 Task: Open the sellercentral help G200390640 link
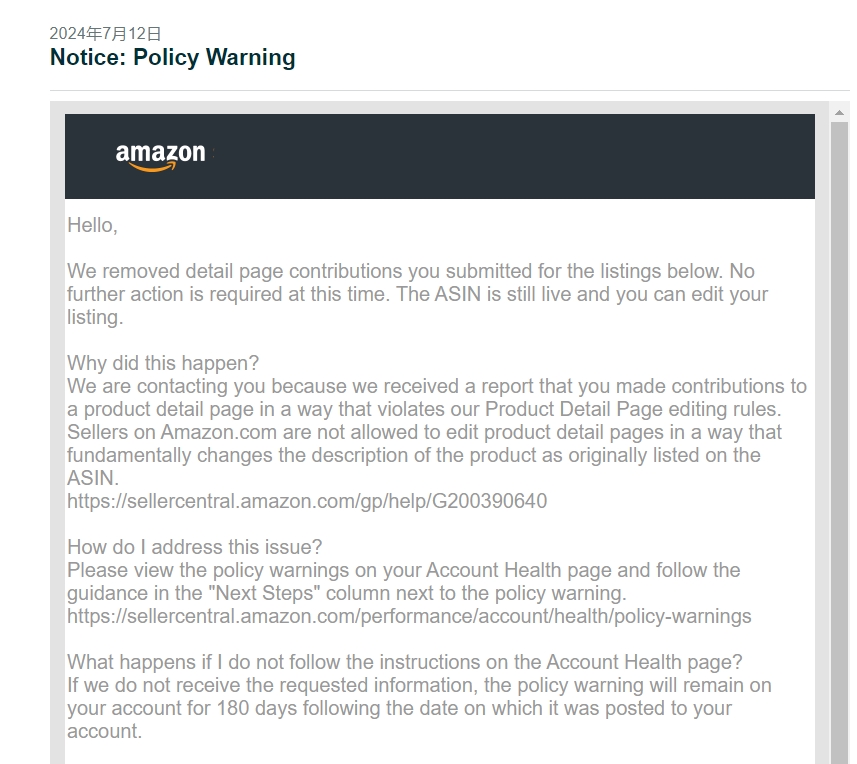tap(307, 501)
